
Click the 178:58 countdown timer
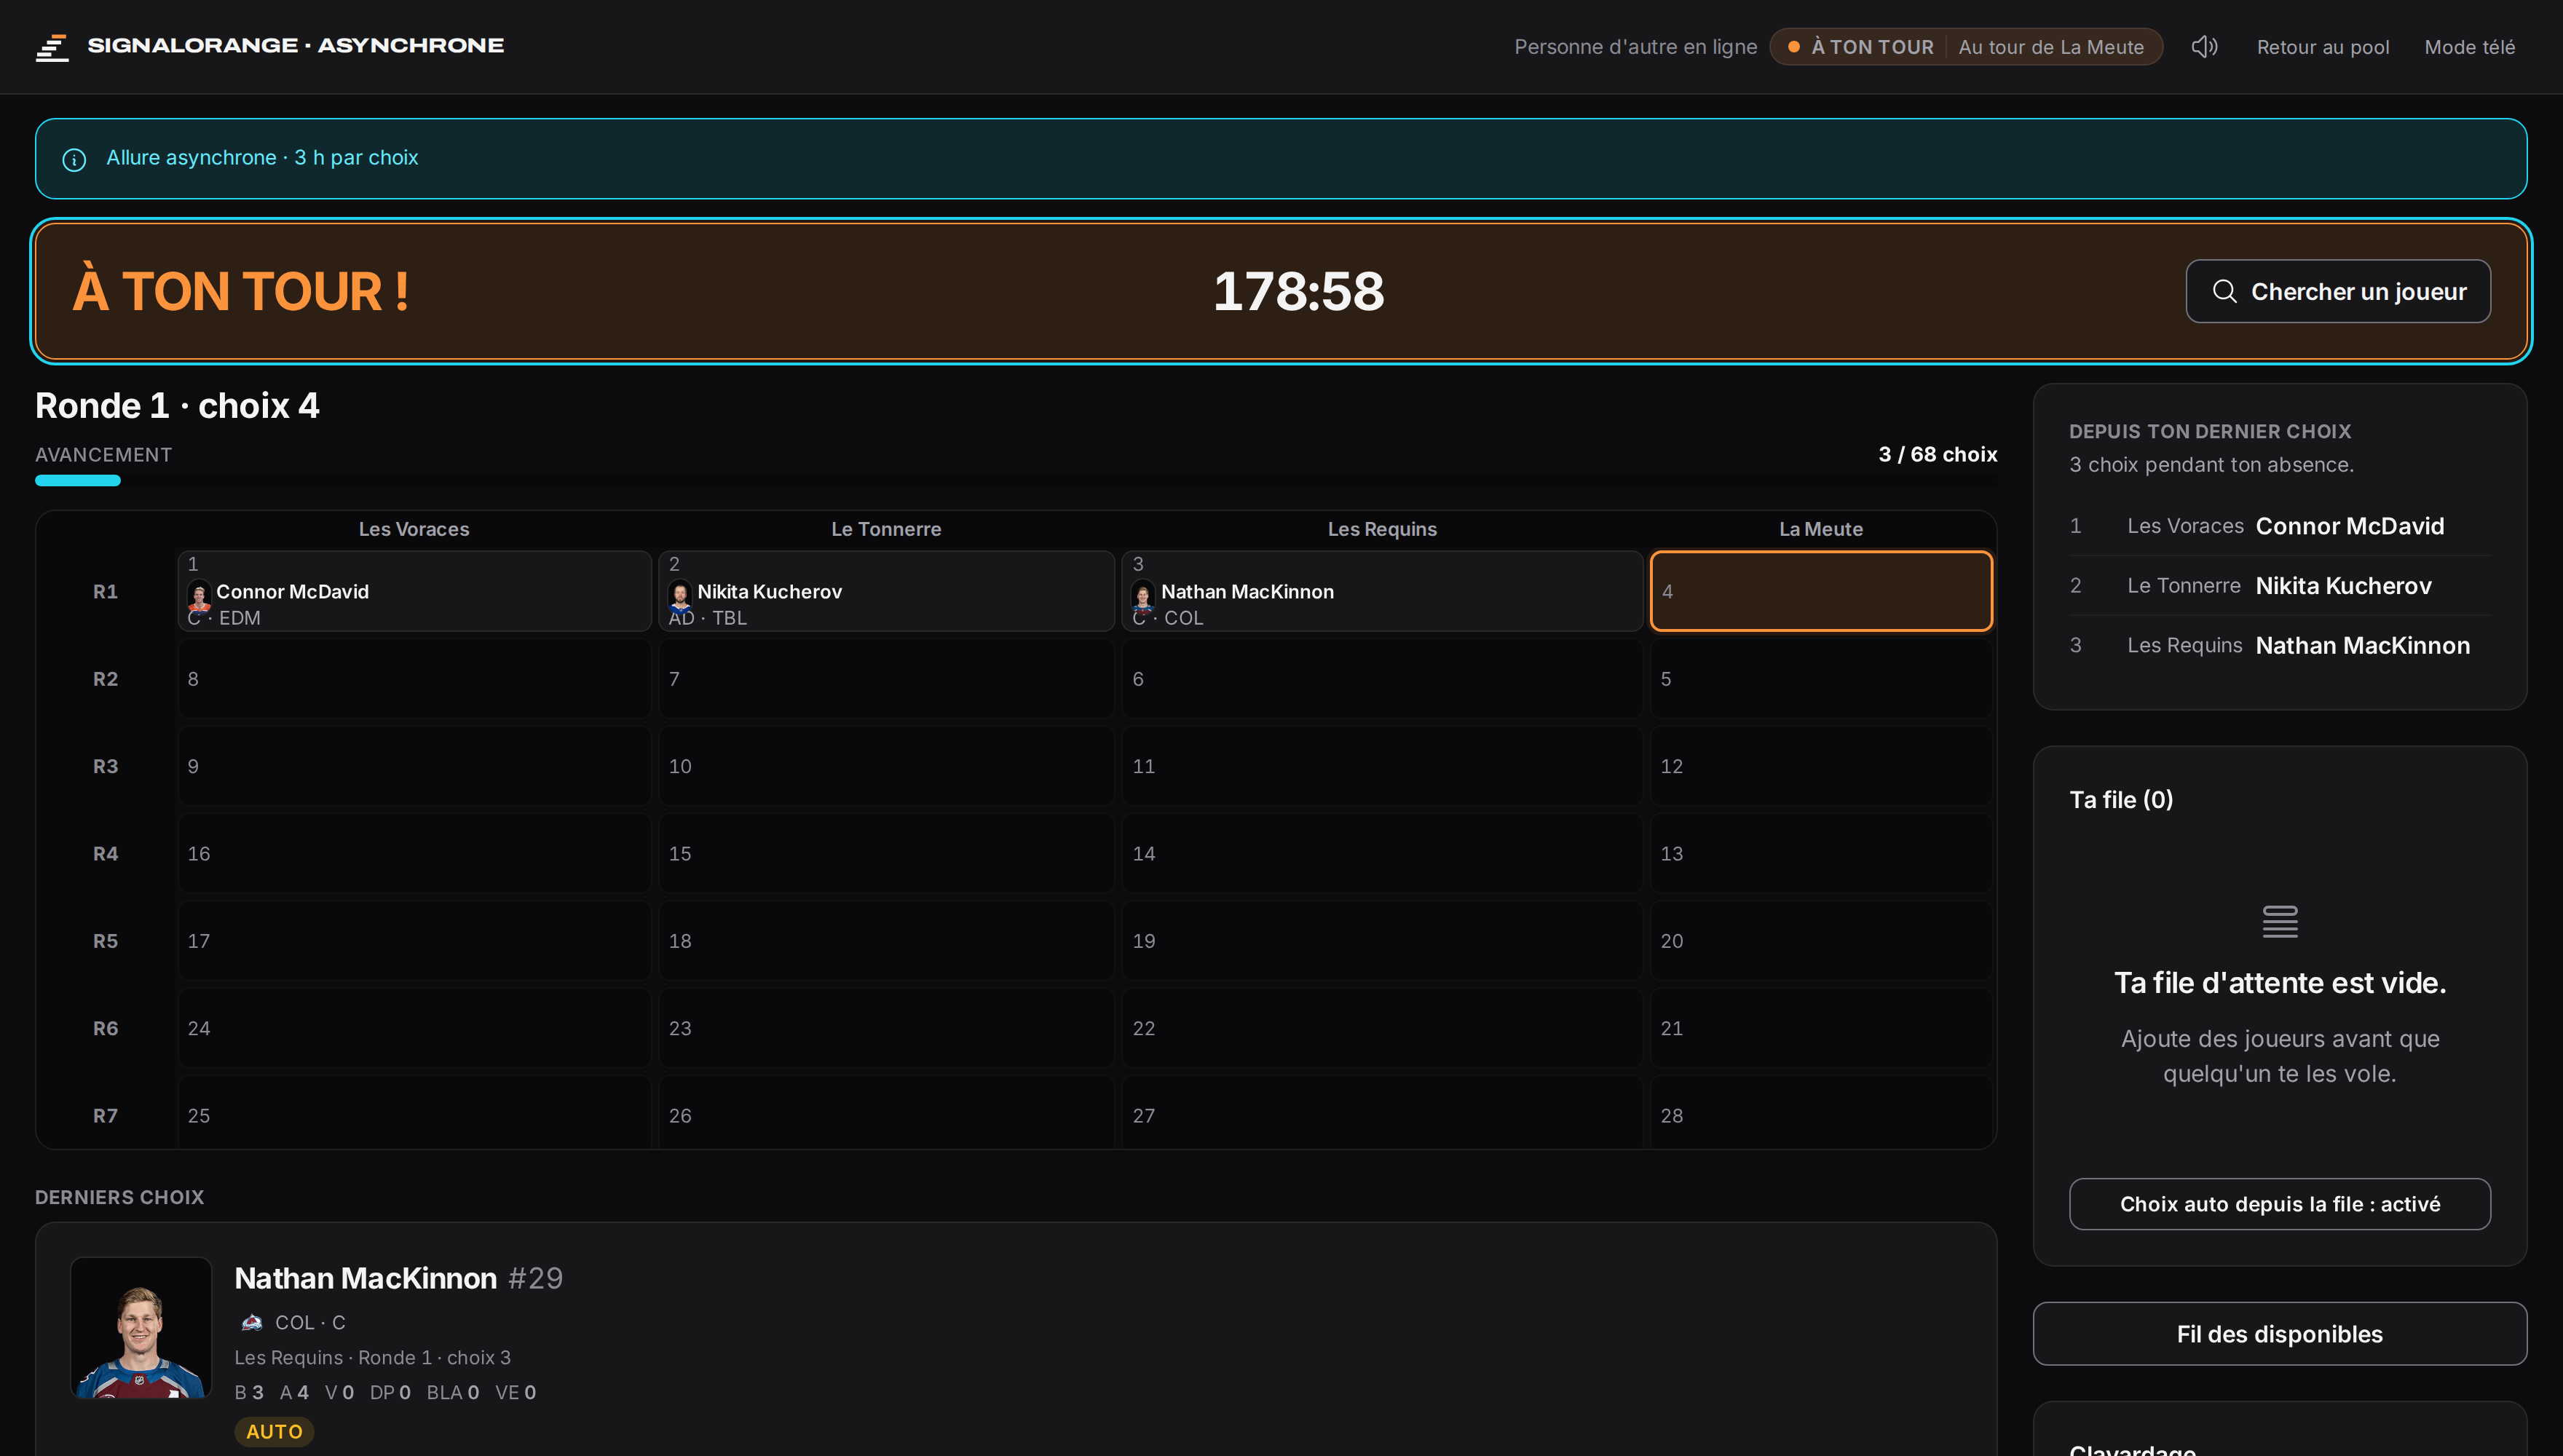(1298, 291)
